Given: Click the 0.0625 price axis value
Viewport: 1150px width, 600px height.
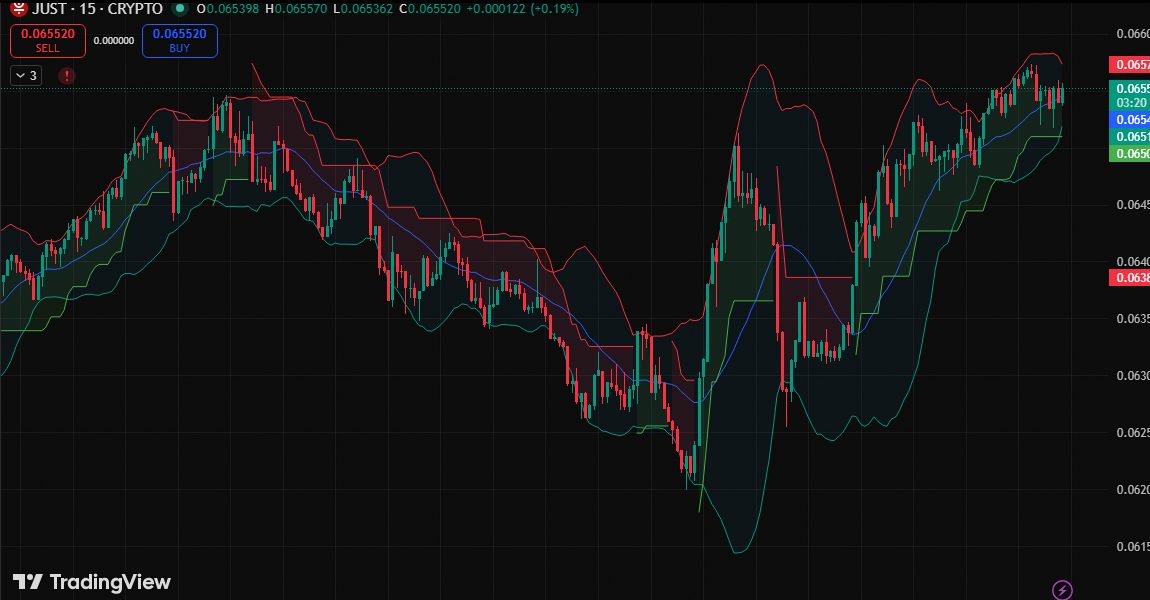Looking at the screenshot, I should click(1132, 432).
